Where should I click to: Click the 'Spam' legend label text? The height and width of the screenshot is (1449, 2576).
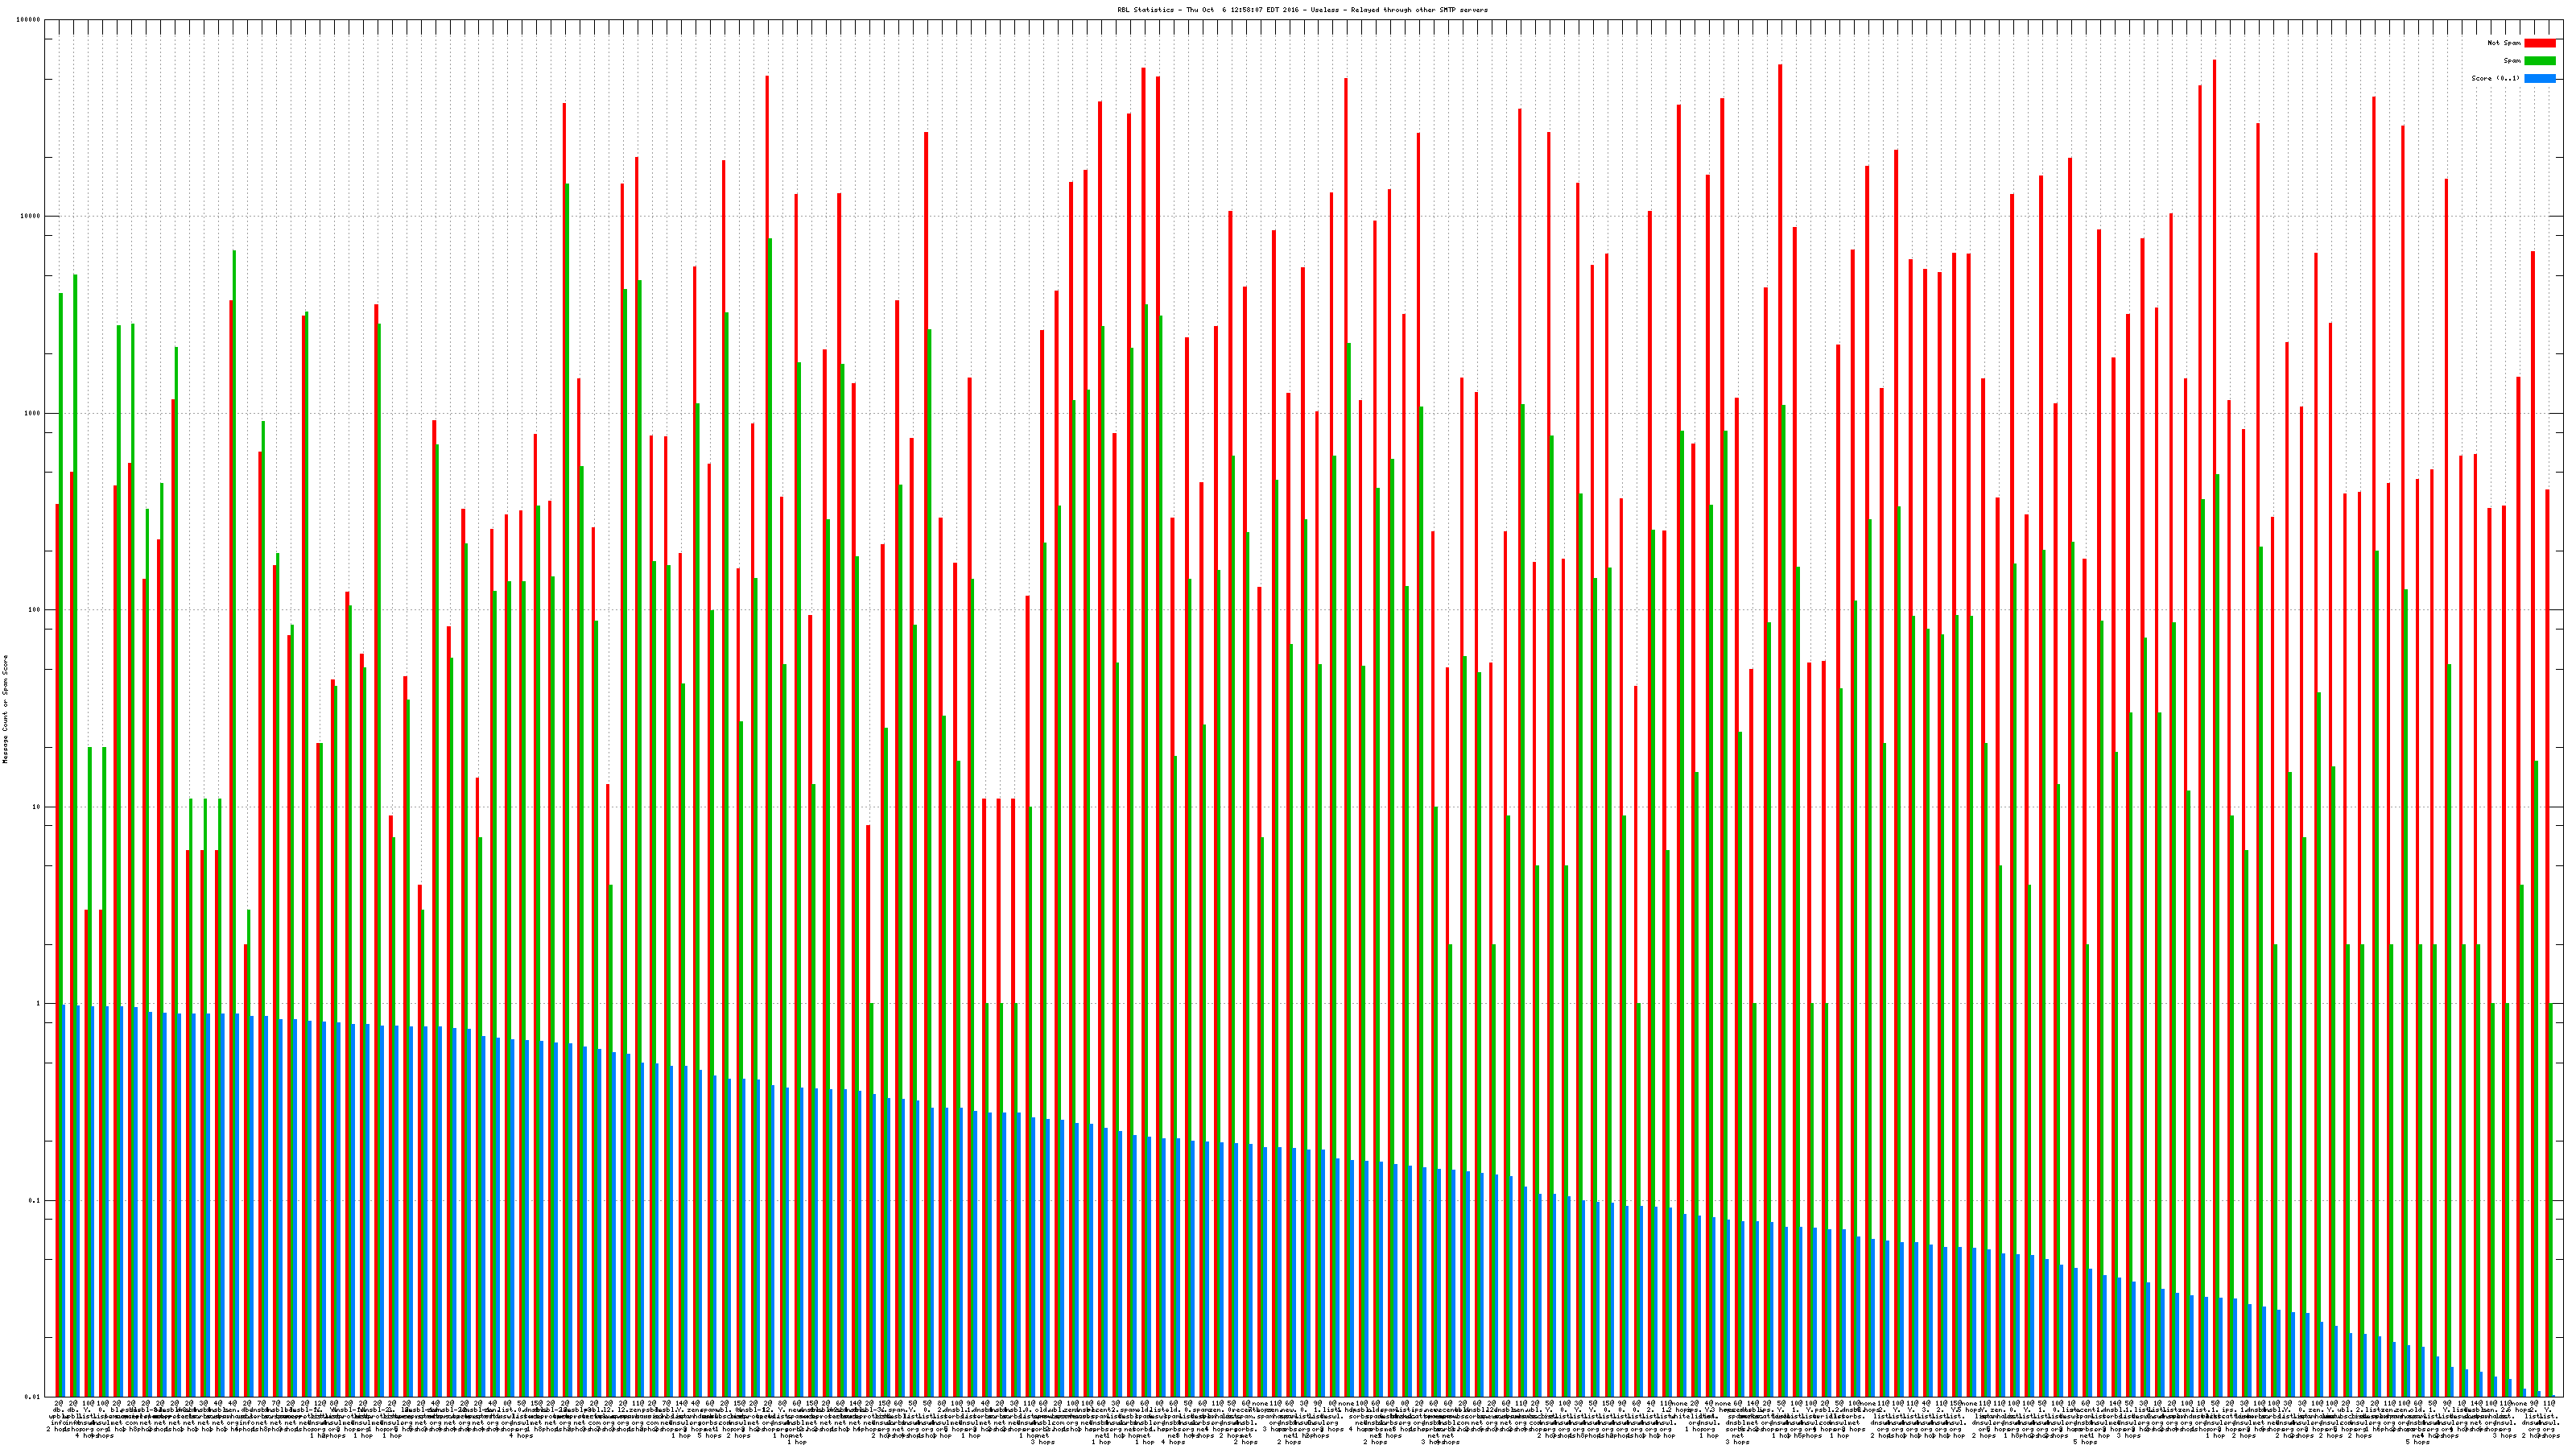2511,61
